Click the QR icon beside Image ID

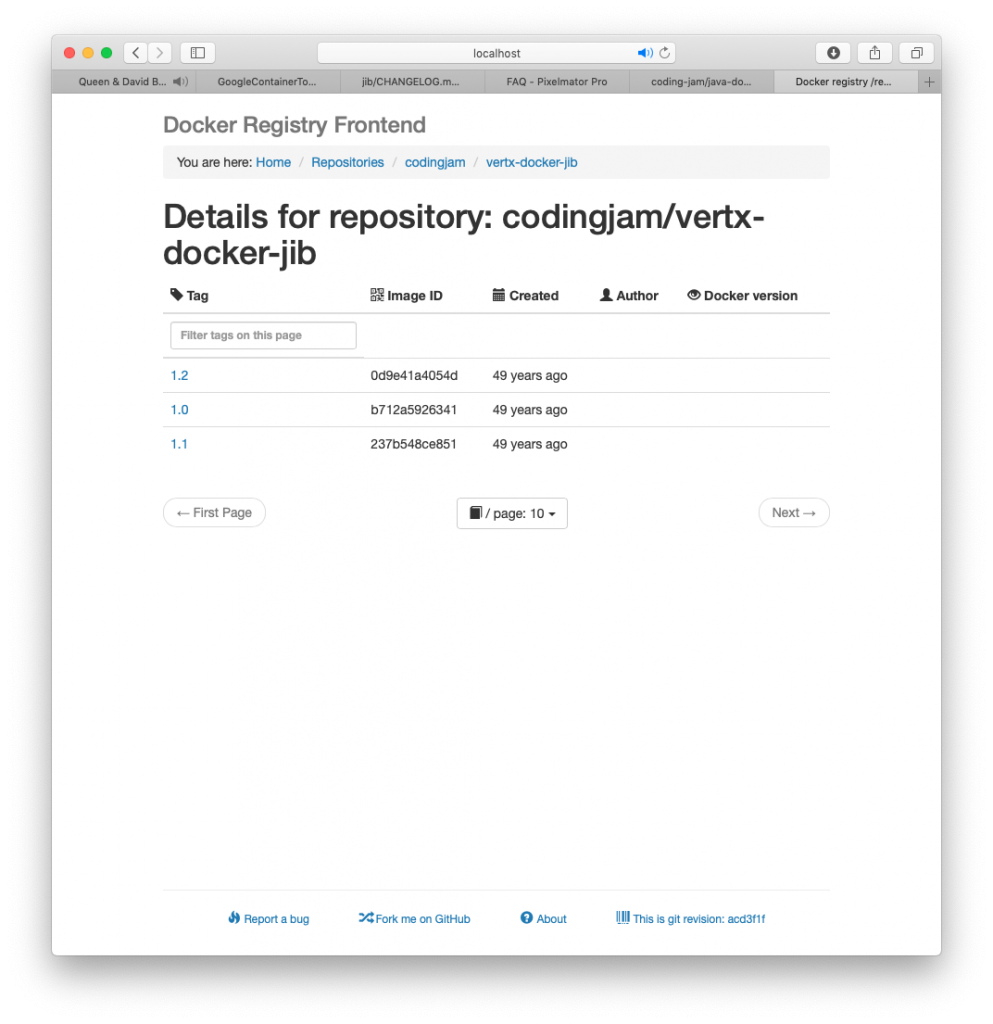(377, 295)
